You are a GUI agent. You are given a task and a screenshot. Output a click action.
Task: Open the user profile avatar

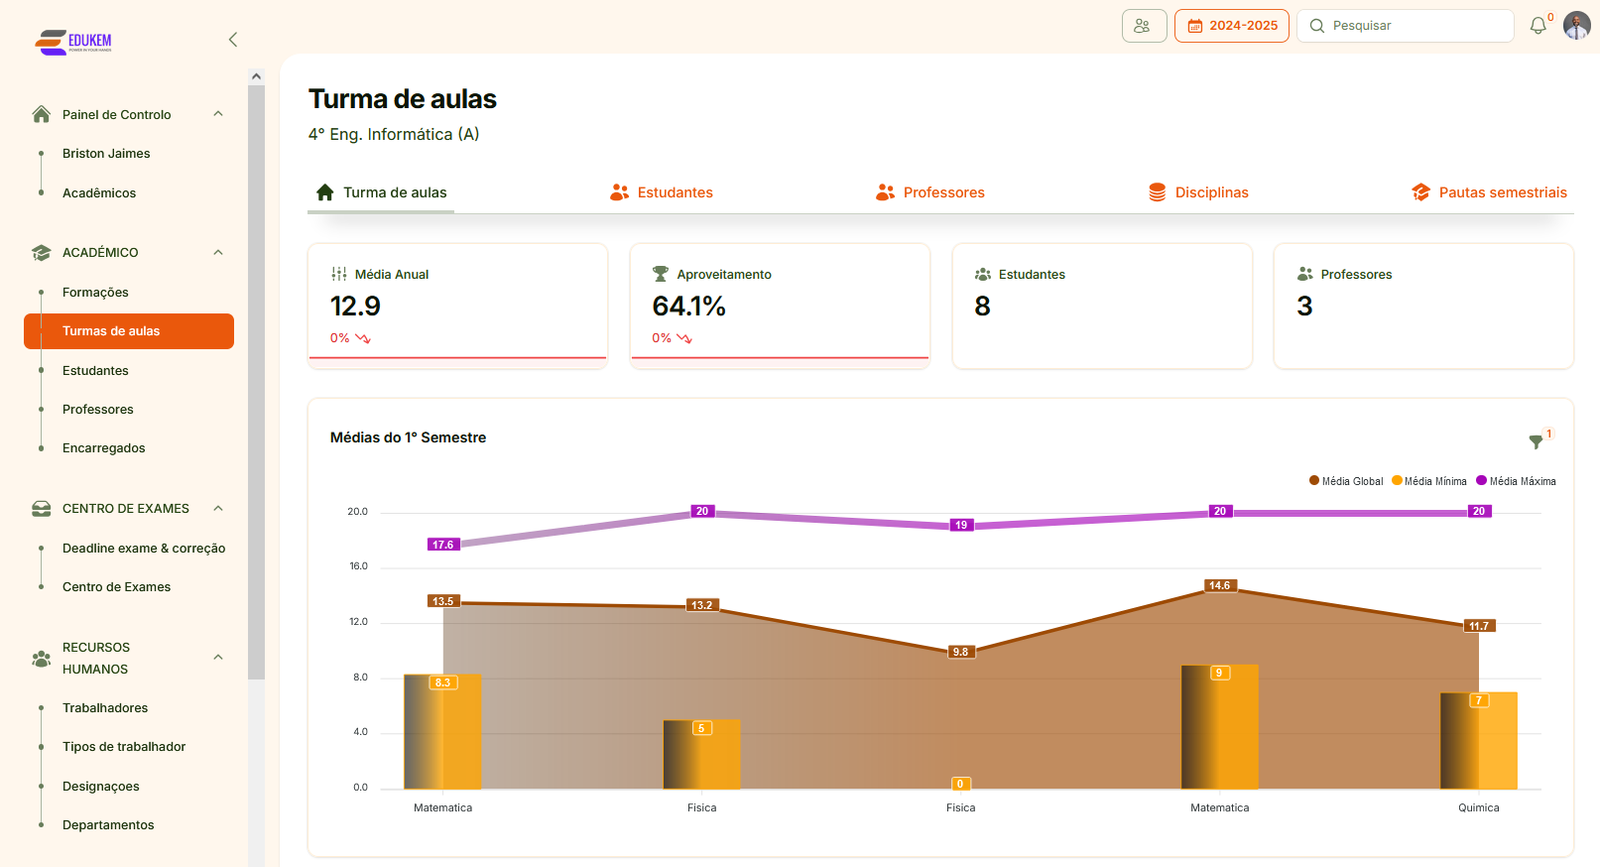click(x=1576, y=26)
